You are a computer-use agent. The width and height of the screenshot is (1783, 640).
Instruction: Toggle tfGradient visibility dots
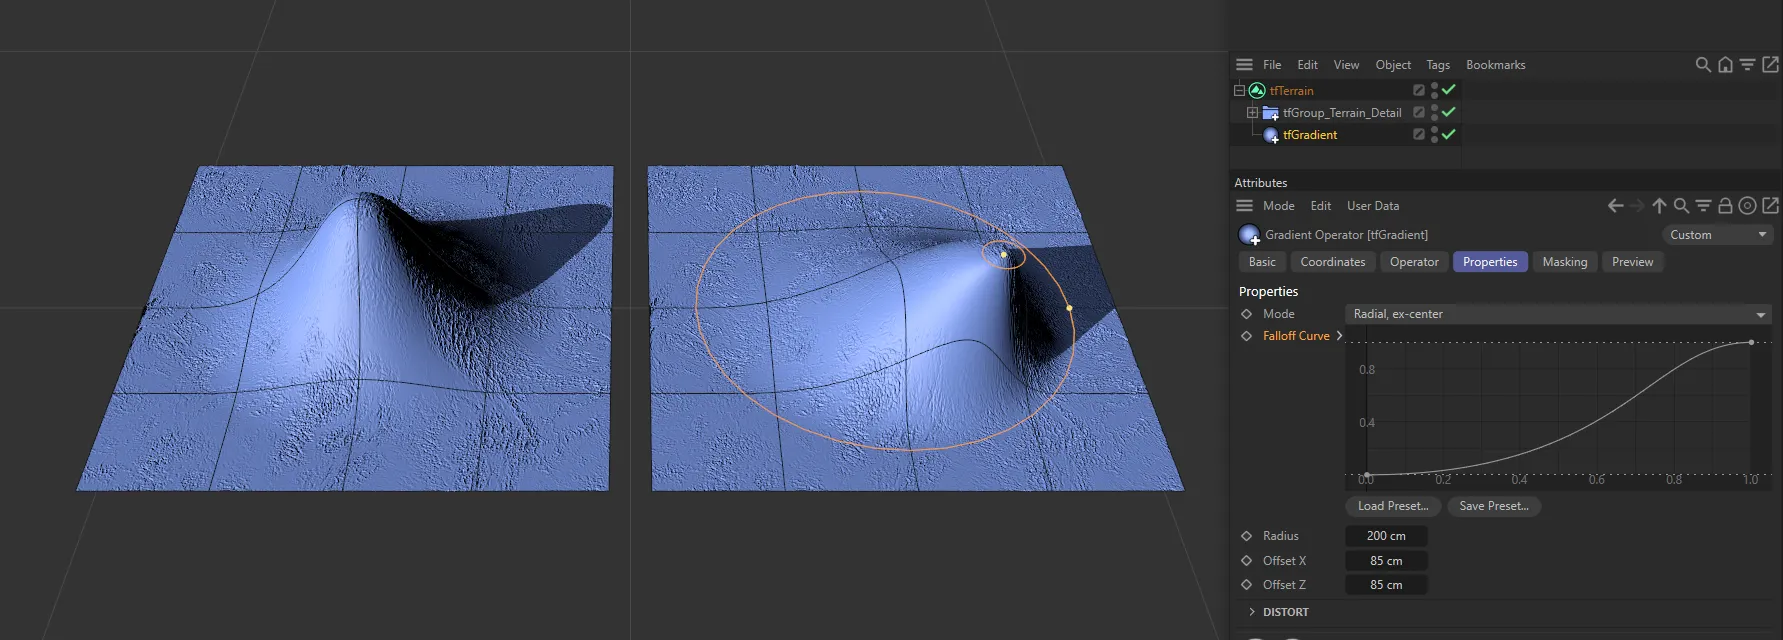tap(1434, 134)
